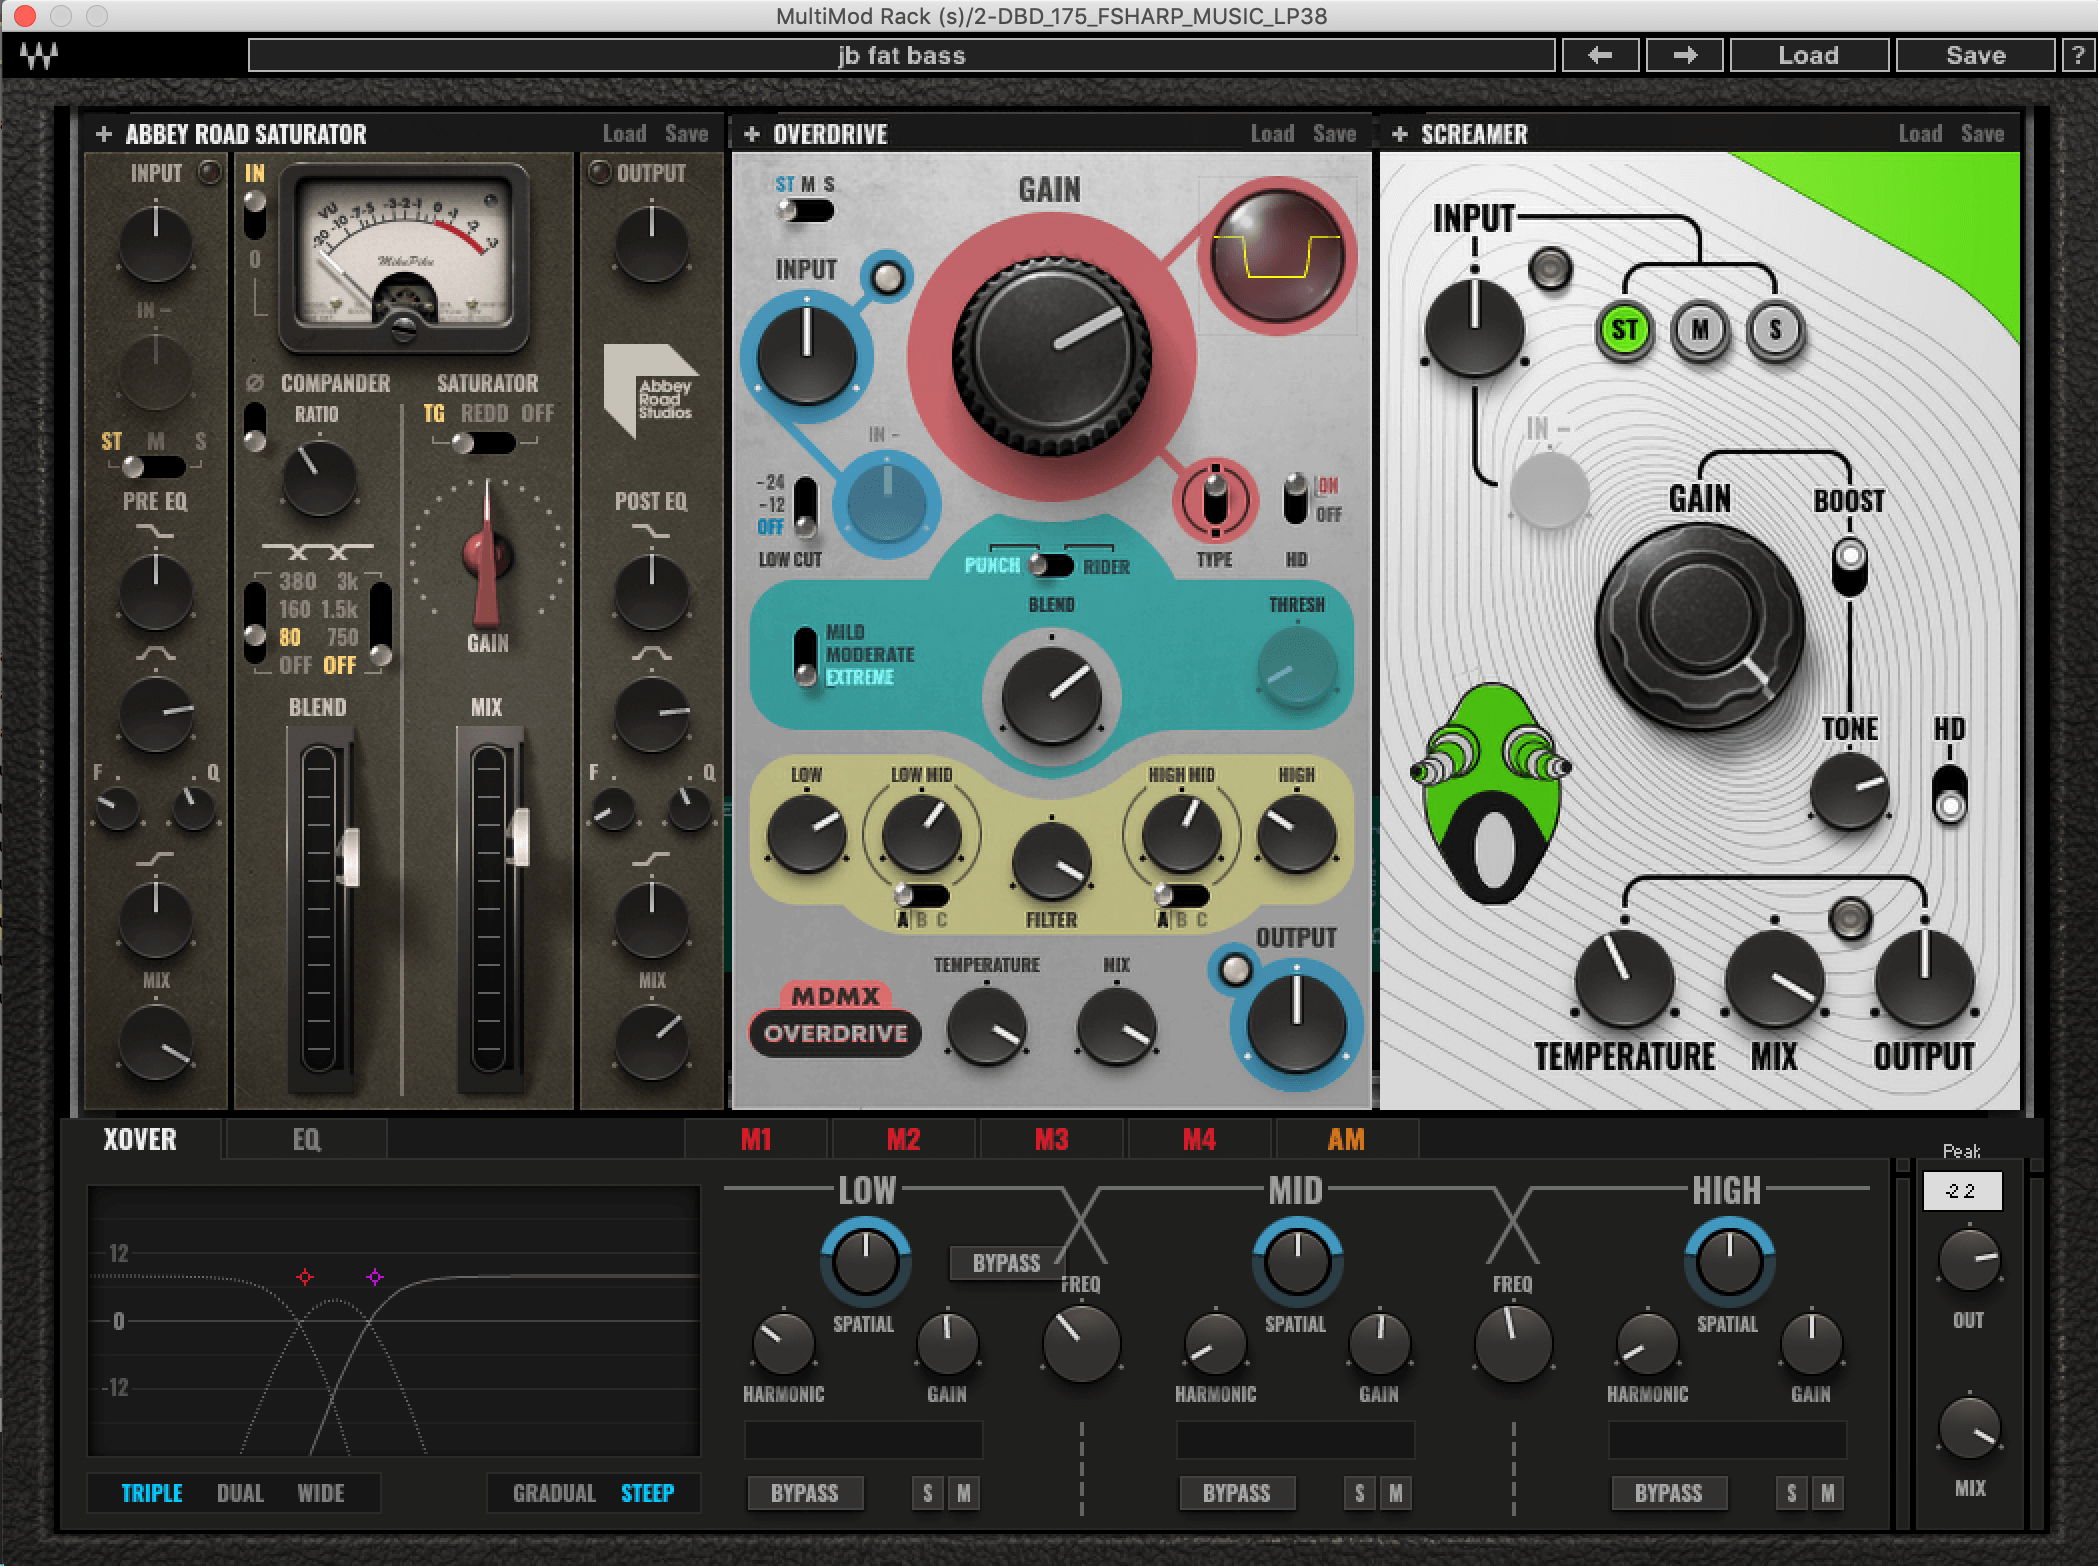
Task: Click the top bar Load button
Action: pyautogui.click(x=1808, y=55)
